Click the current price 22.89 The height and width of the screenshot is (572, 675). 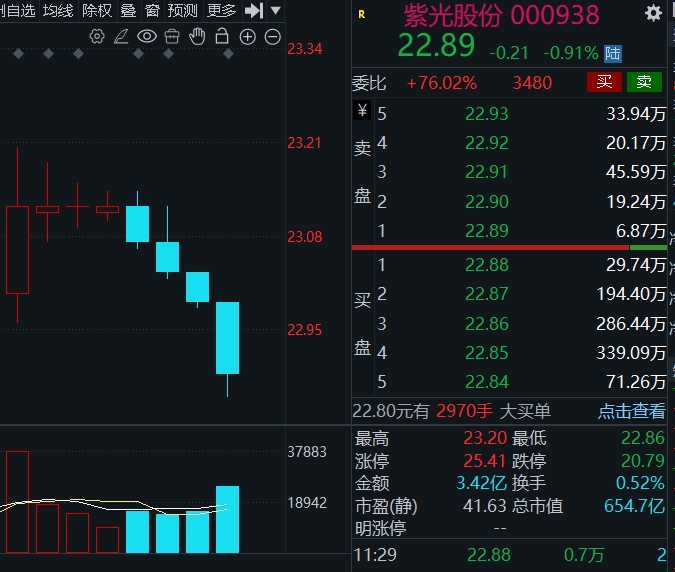436,45
